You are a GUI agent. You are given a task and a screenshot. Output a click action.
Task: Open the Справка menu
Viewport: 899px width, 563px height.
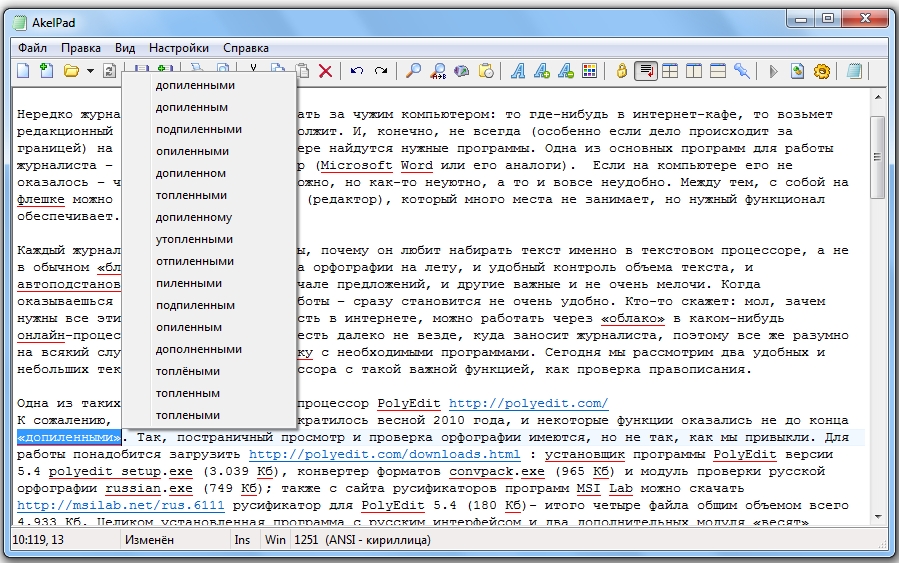[246, 48]
